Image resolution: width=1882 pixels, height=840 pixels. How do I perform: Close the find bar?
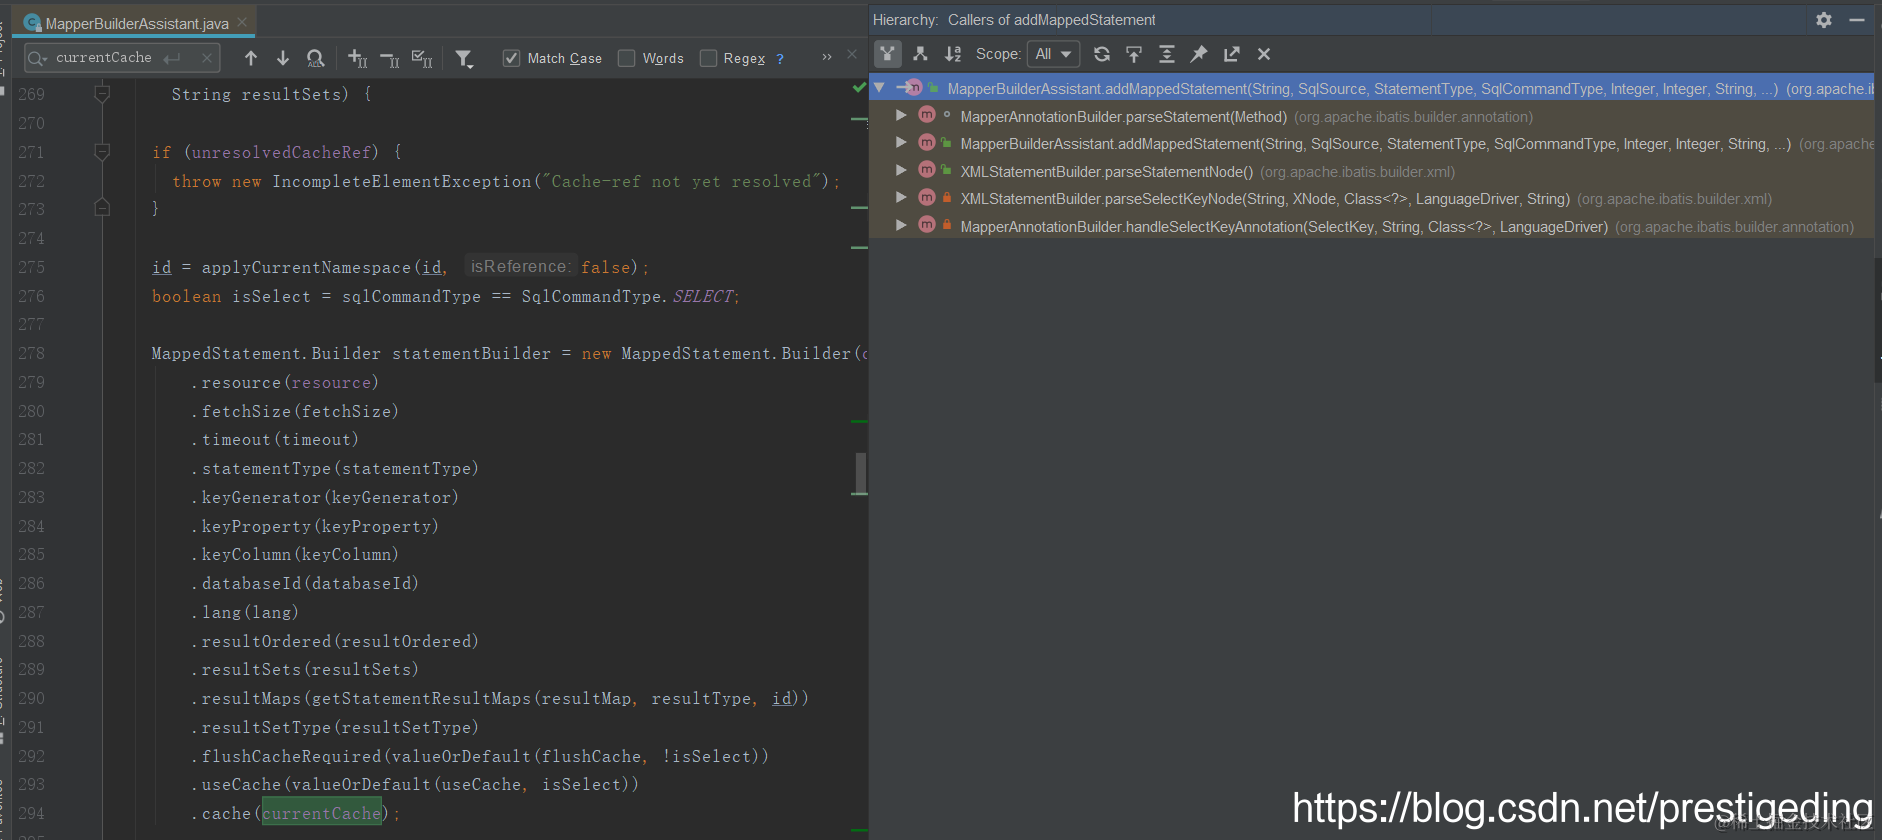point(852,54)
